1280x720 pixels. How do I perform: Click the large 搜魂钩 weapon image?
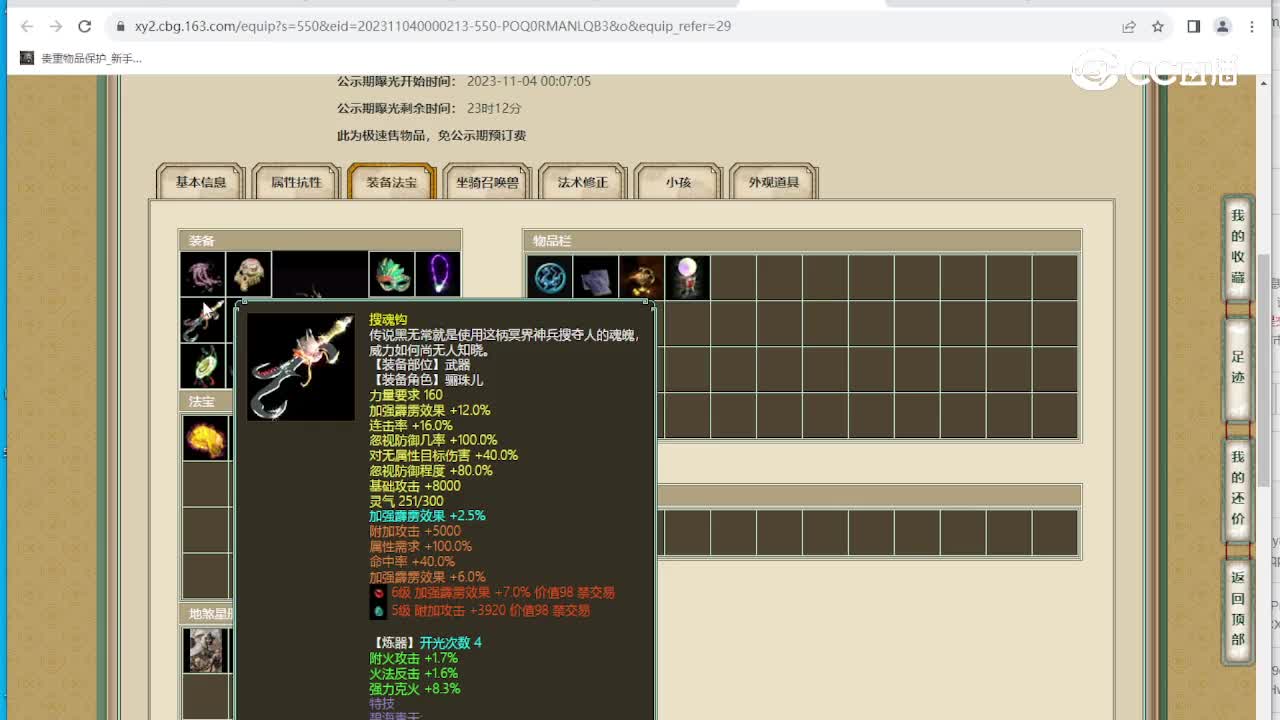click(301, 367)
